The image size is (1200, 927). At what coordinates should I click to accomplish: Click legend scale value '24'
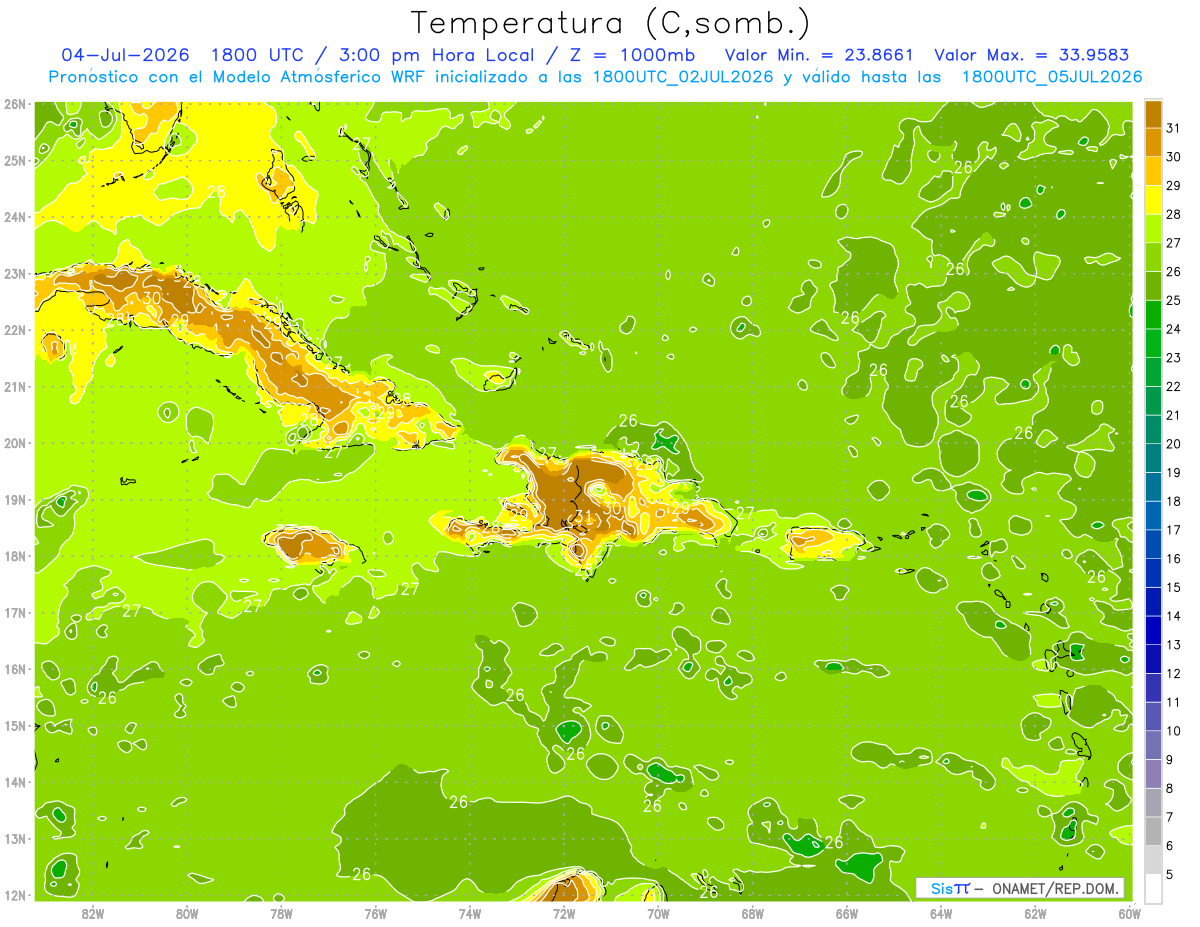point(1173,329)
